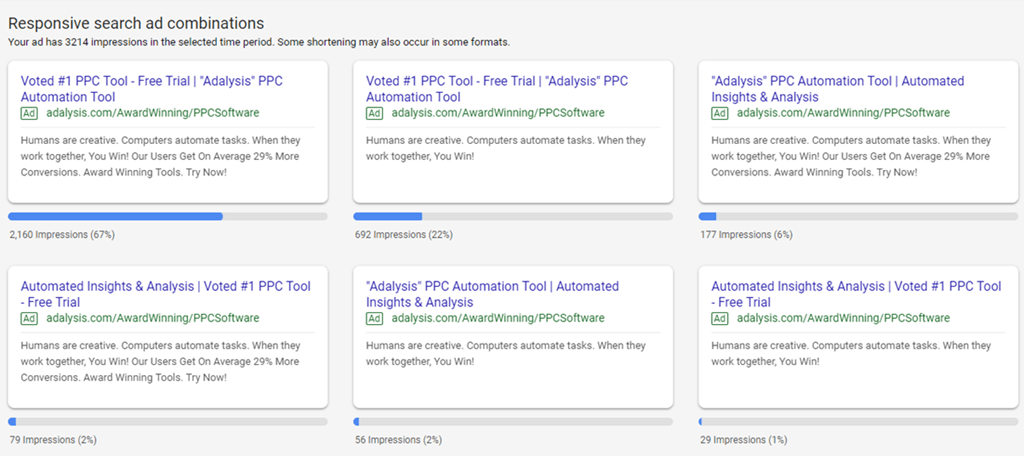Click the progress bar above 177 Impressions (6%)
This screenshot has height=456, width=1024.
pos(858,216)
